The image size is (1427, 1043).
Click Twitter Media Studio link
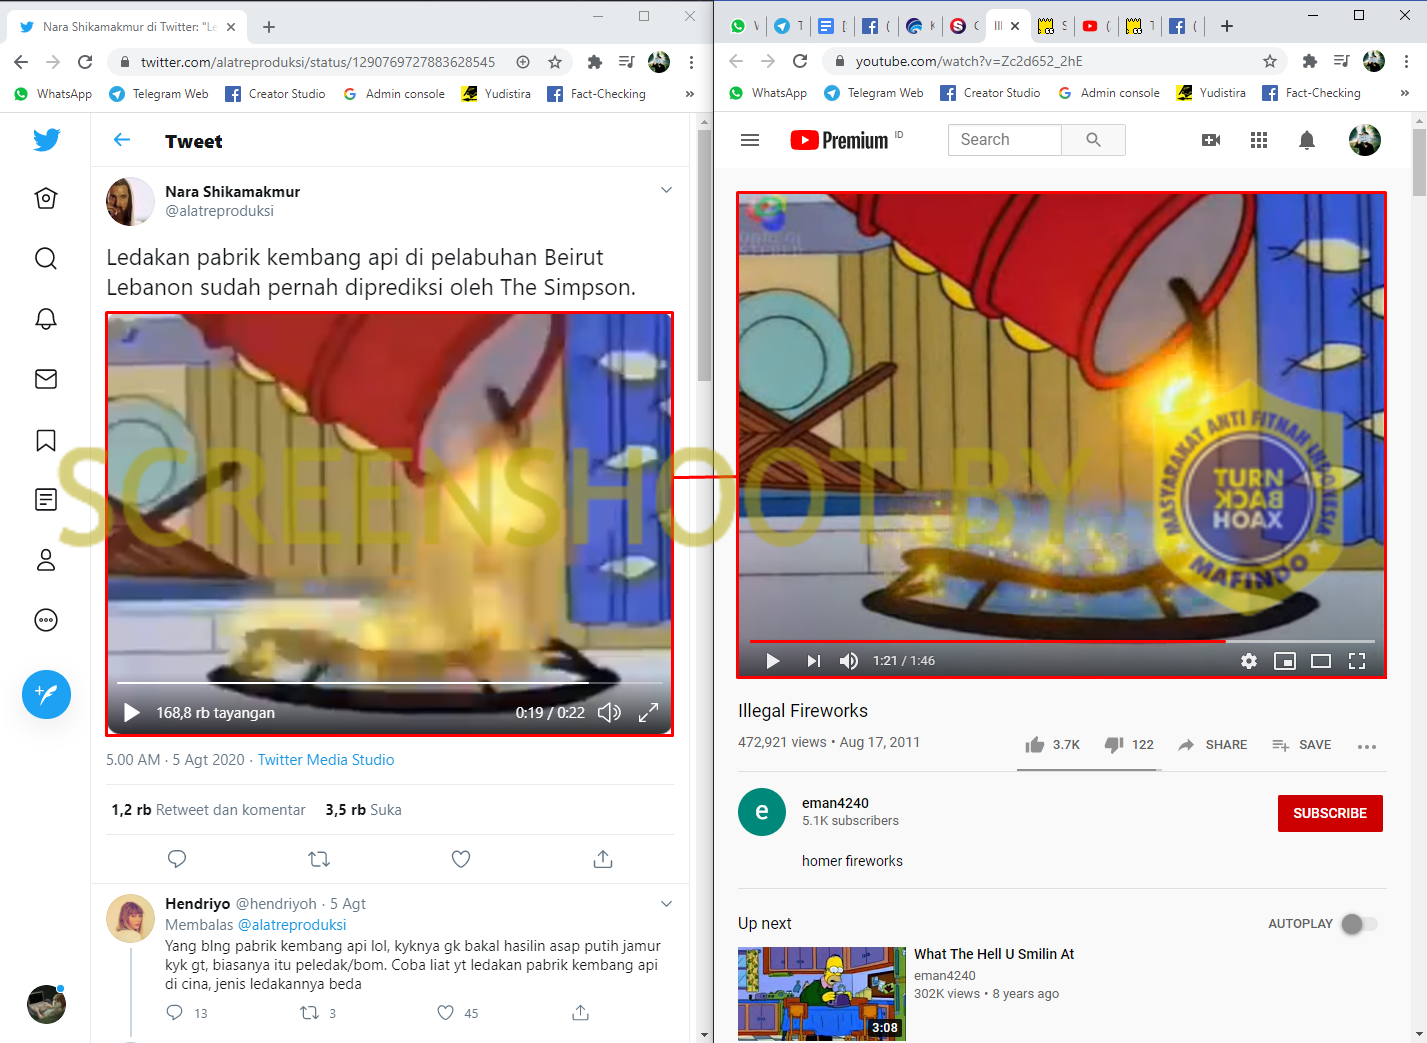326,760
